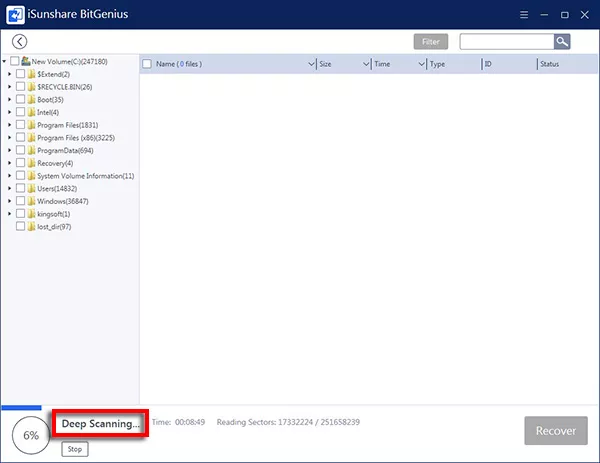The image size is (600, 463).
Task: Click the blue scan progress bar
Action: 21,408
